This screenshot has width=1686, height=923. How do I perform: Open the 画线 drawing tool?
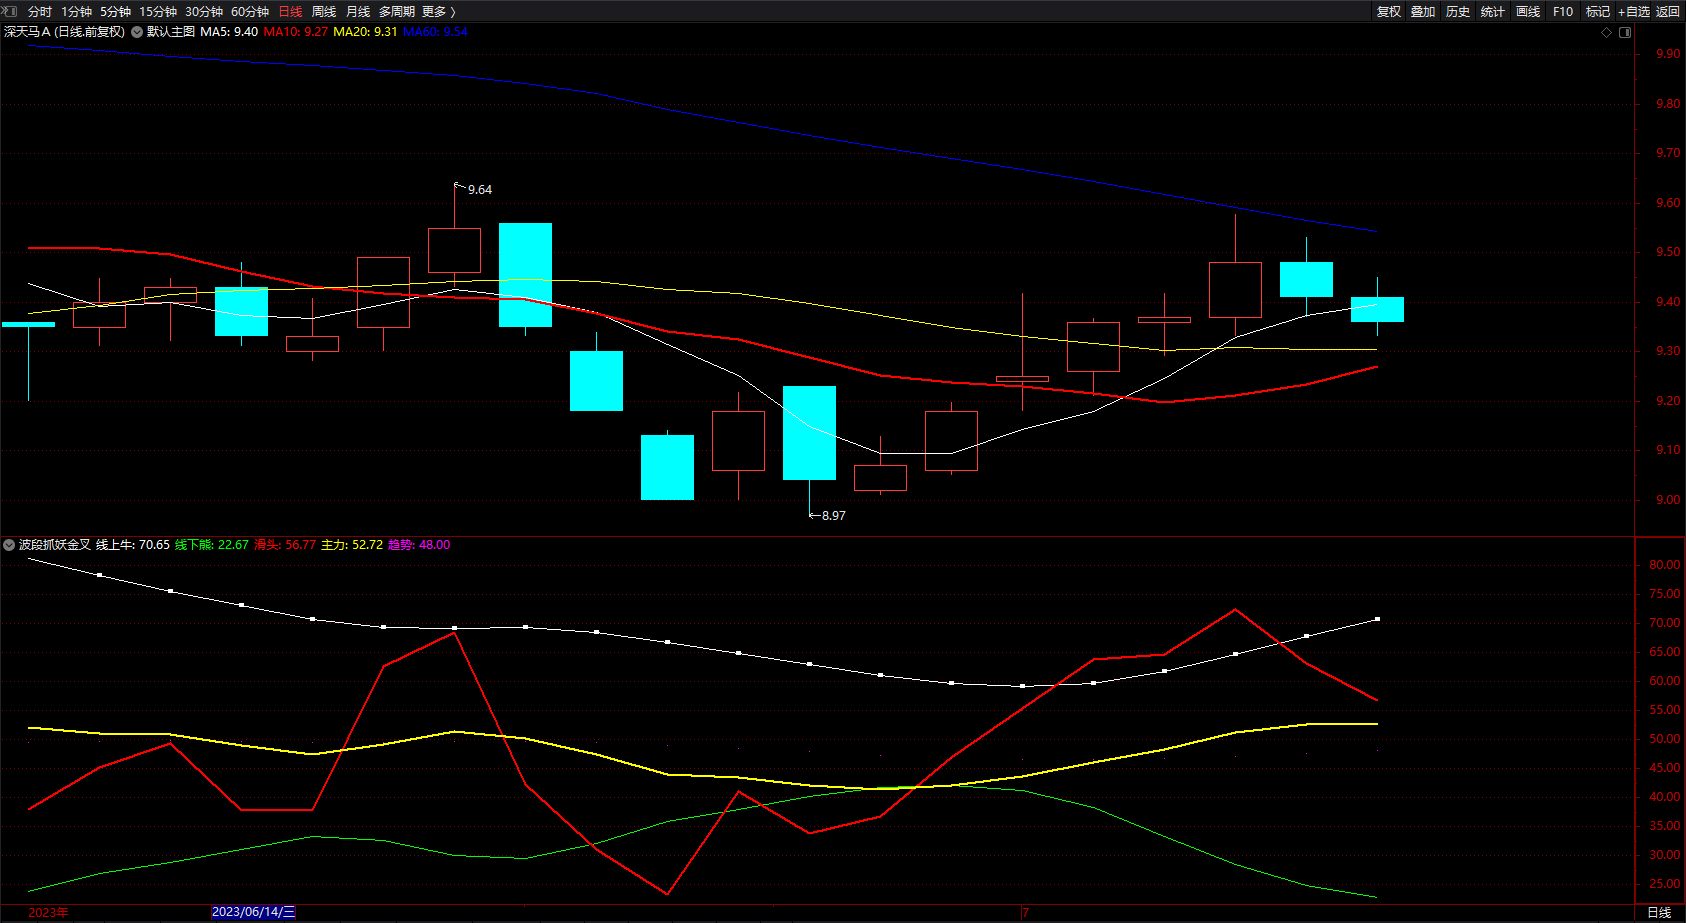[x=1528, y=12]
